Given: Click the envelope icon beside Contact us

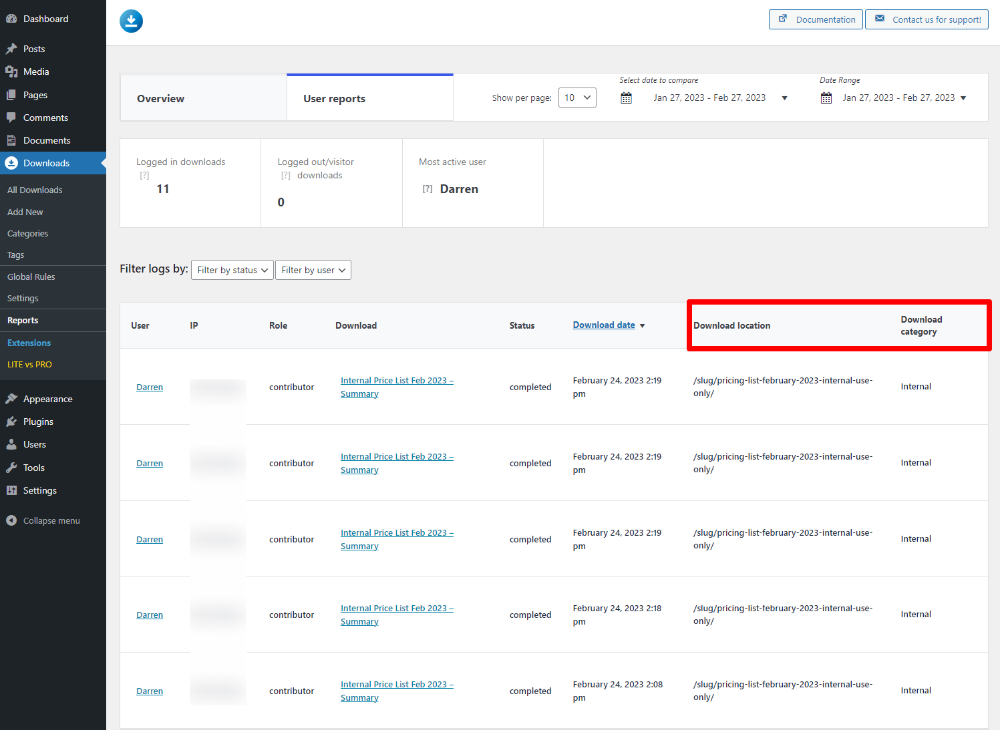Looking at the screenshot, I should (879, 18).
